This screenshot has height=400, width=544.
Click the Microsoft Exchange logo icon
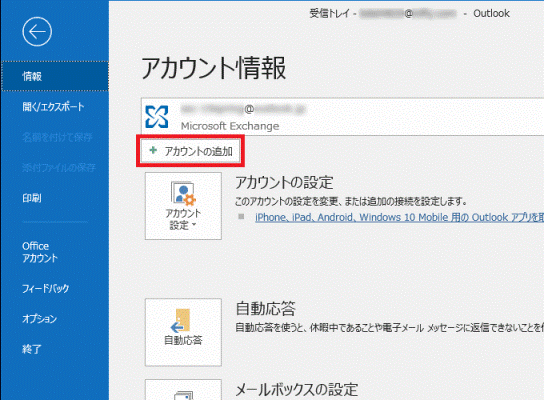click(x=157, y=117)
